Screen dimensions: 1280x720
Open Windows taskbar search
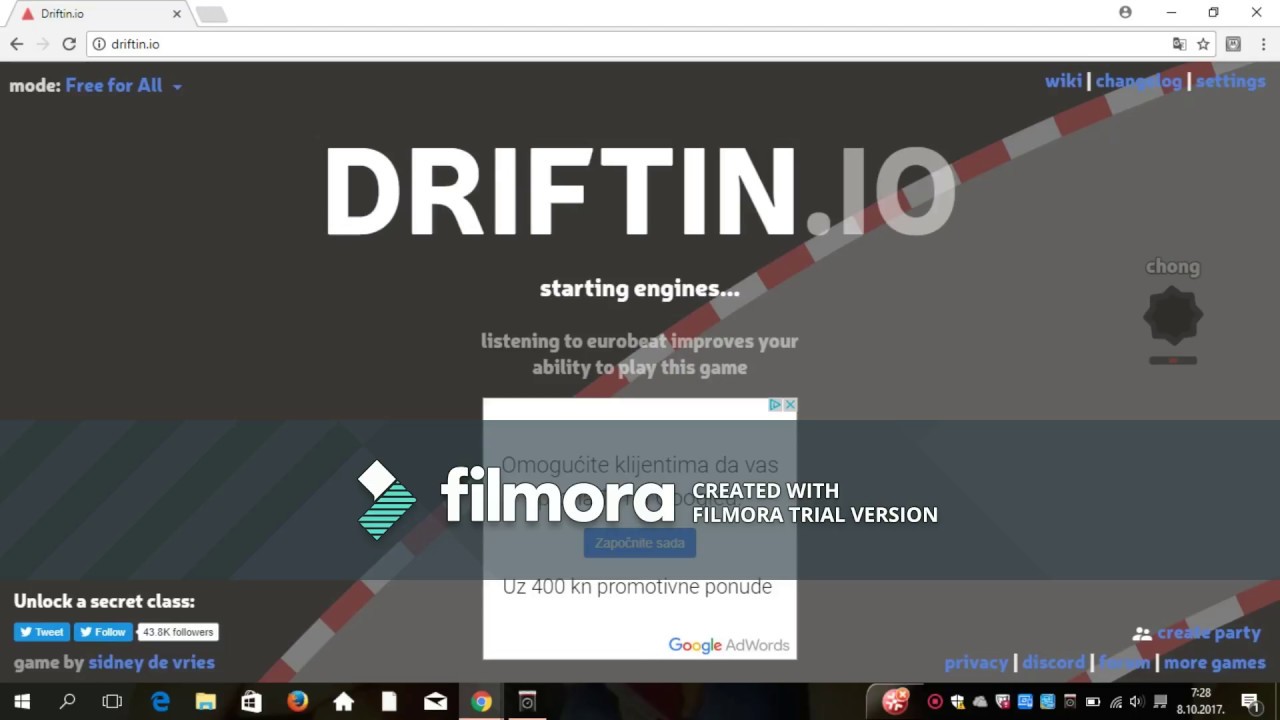click(68, 702)
